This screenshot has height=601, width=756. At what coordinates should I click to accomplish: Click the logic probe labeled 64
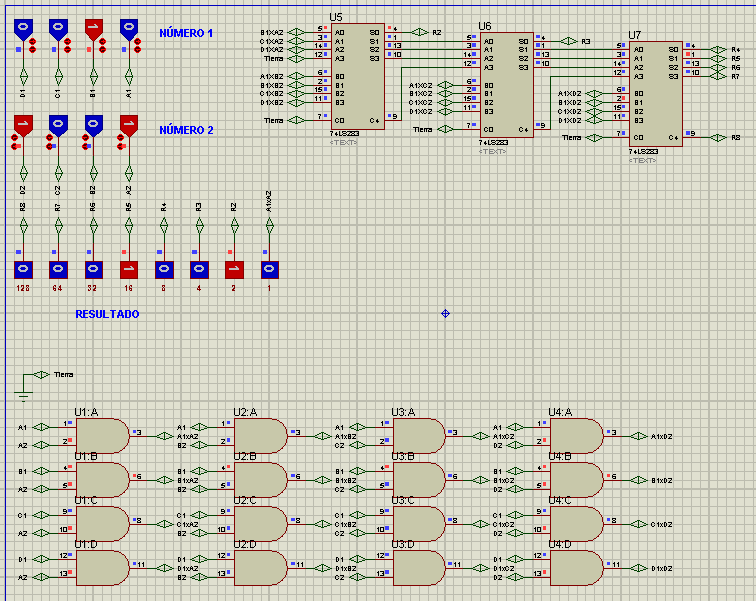pyautogui.click(x=58, y=269)
